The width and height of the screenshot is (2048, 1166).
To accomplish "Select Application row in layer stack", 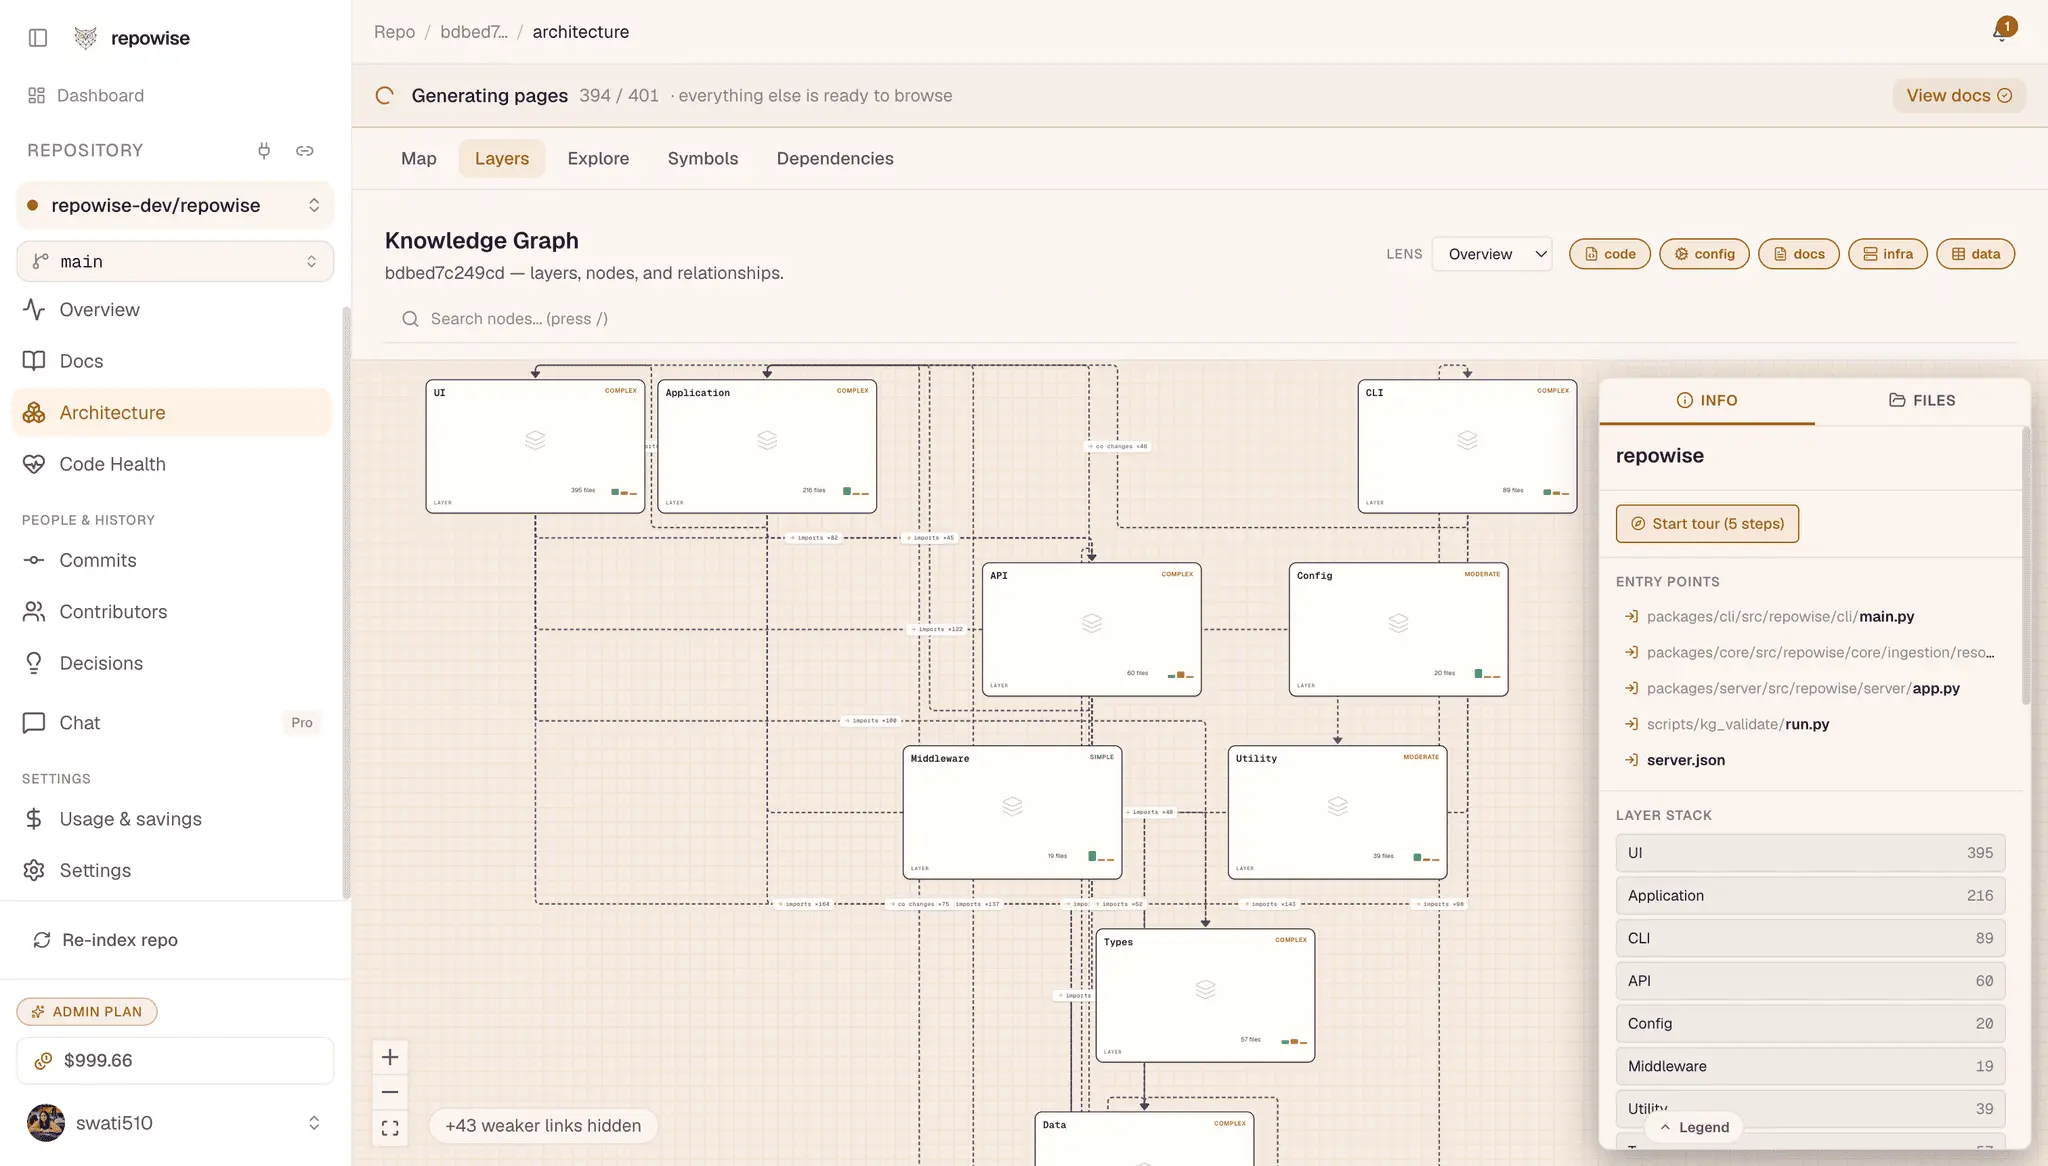I will click(1810, 896).
